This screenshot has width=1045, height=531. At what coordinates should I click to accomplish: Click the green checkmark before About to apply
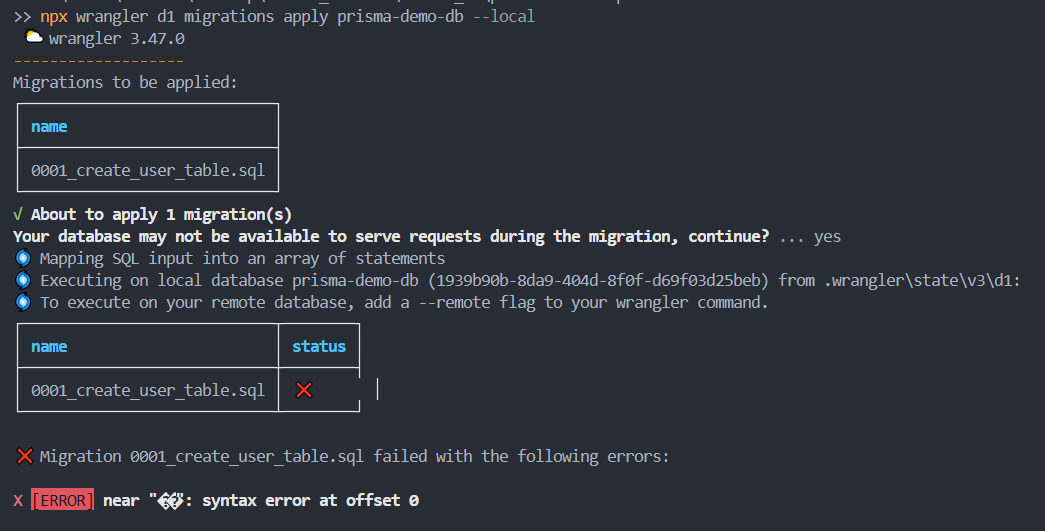[18, 214]
